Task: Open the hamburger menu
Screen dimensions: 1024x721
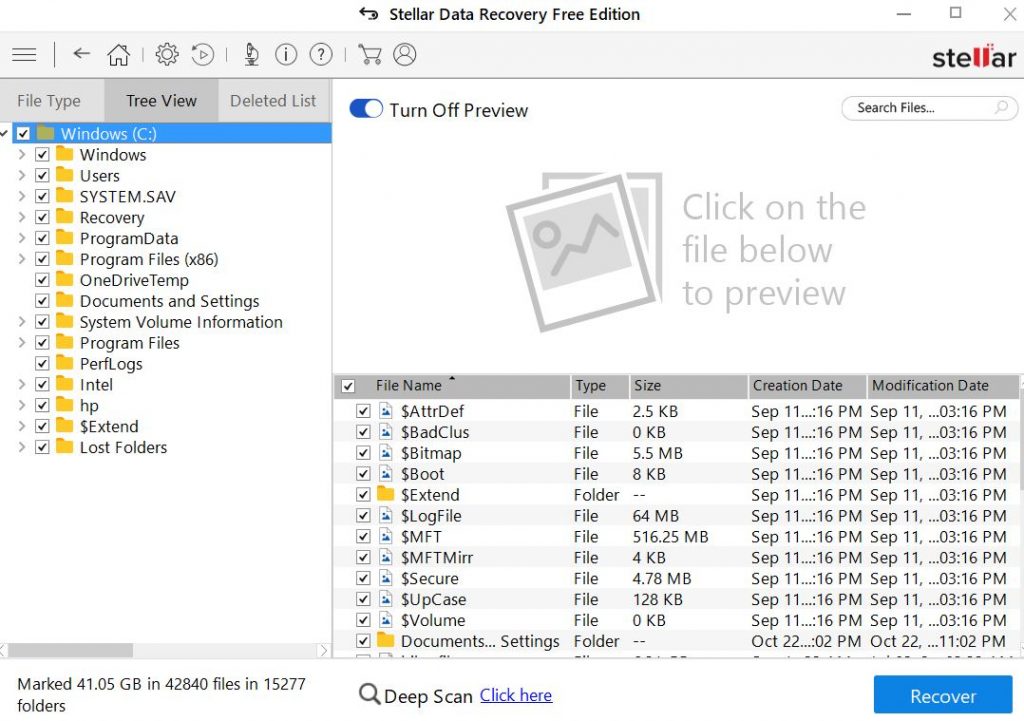Action: pyautogui.click(x=24, y=54)
